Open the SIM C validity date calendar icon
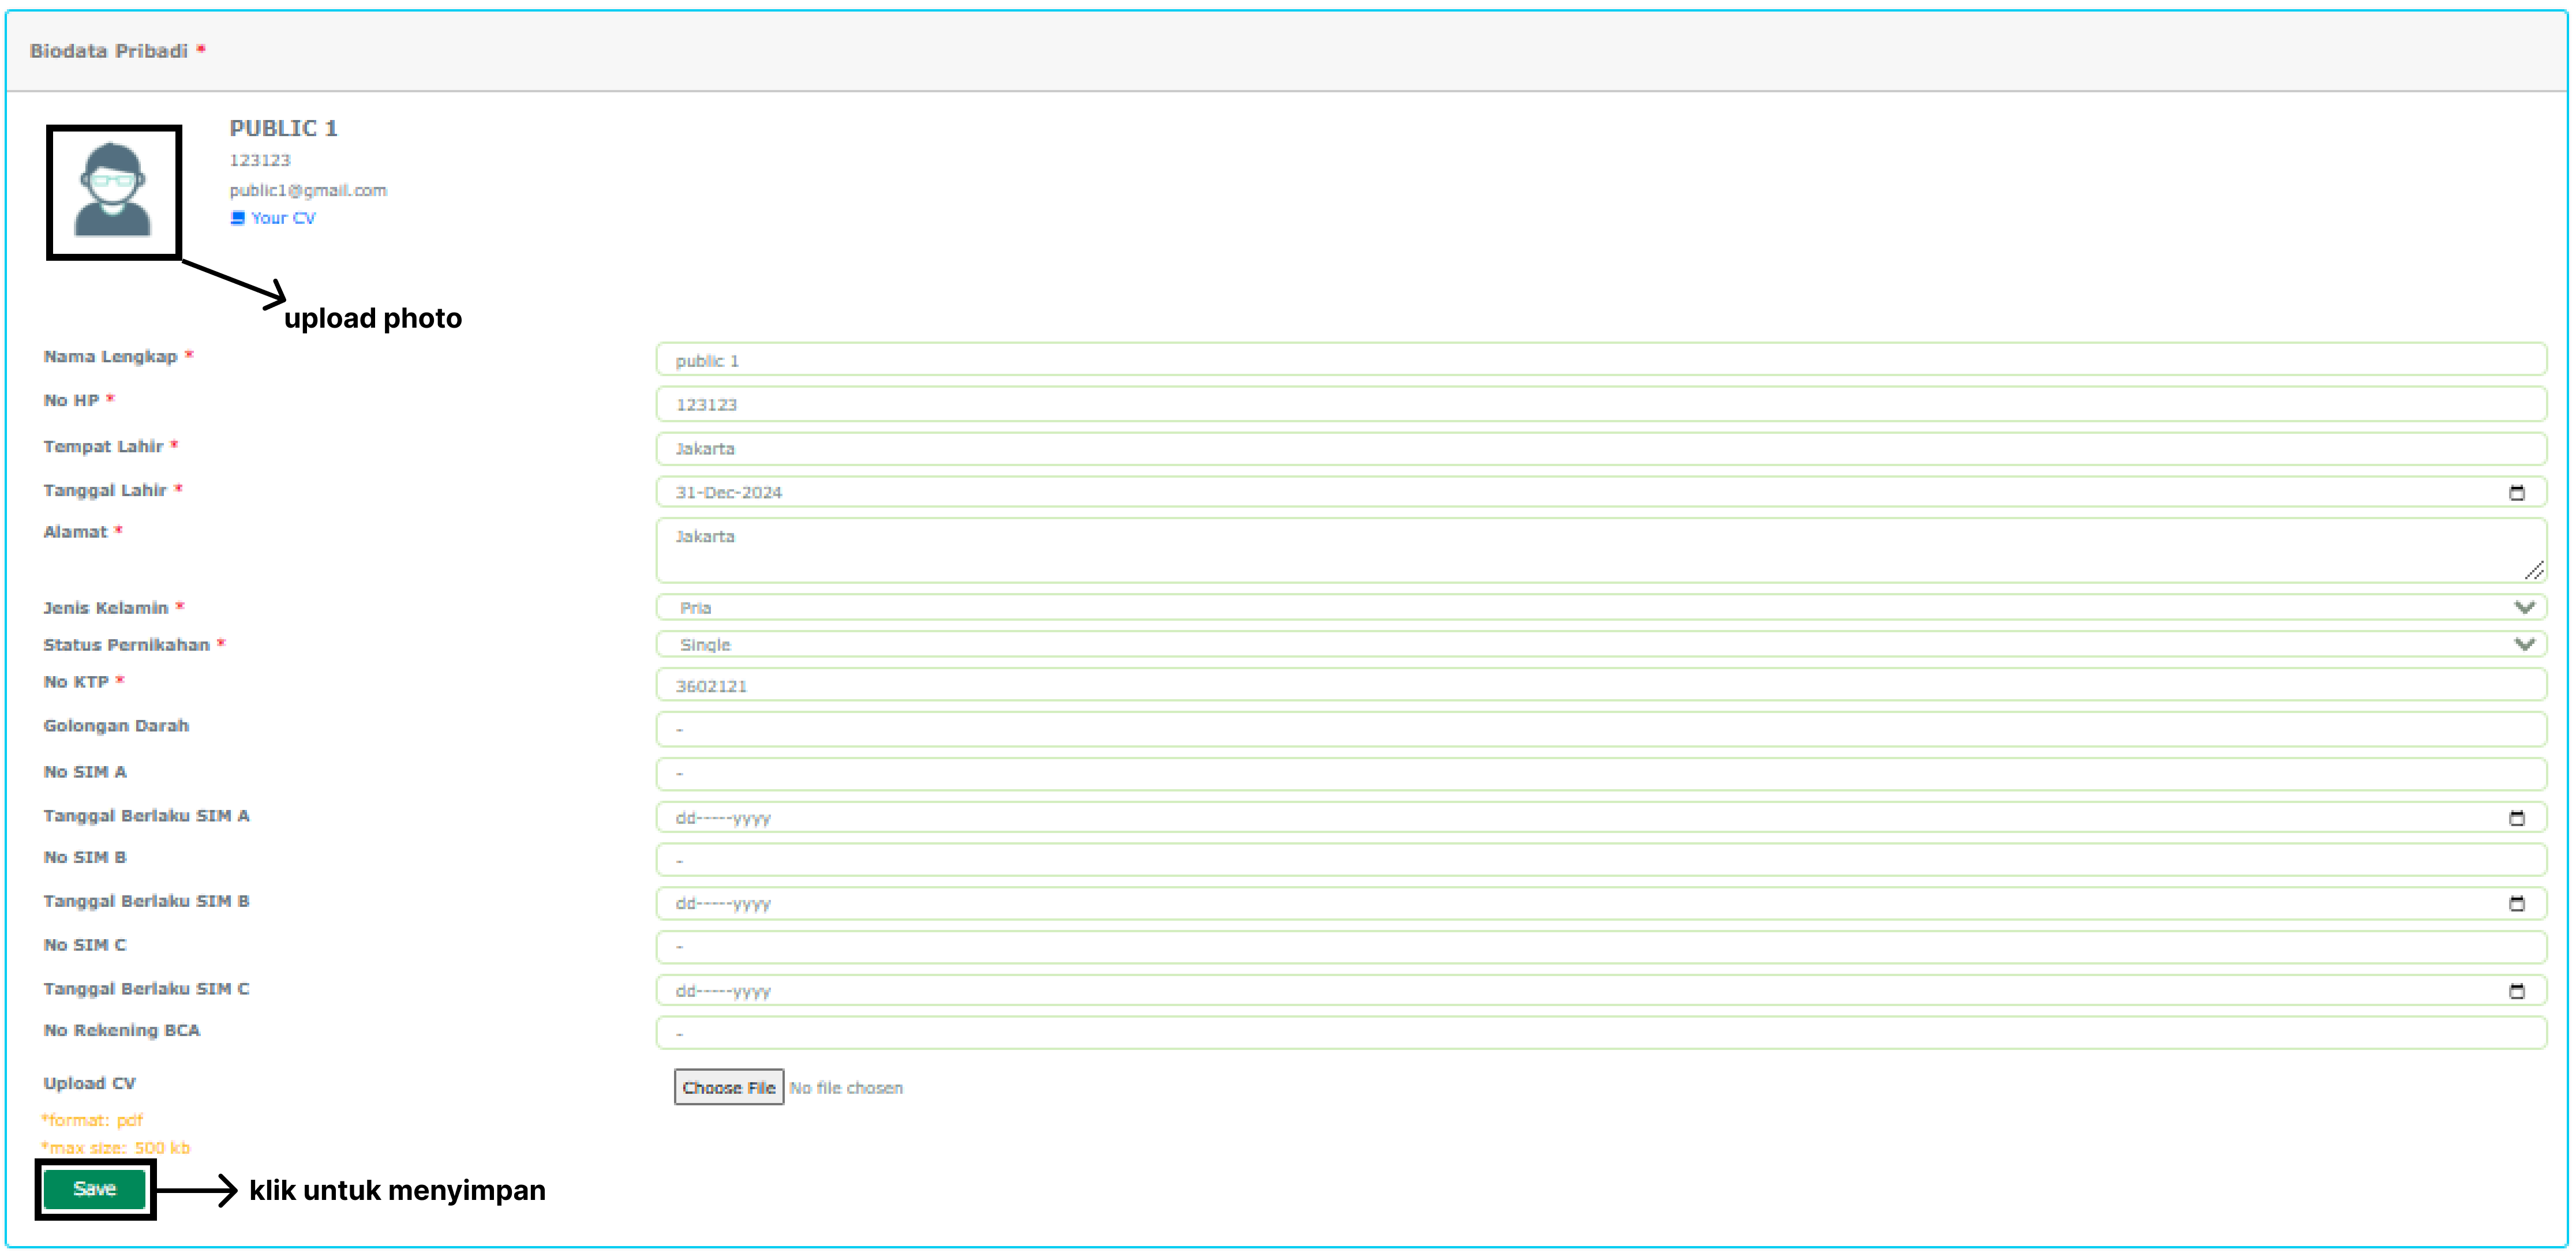The width and height of the screenshot is (2576, 1253). click(x=2516, y=991)
